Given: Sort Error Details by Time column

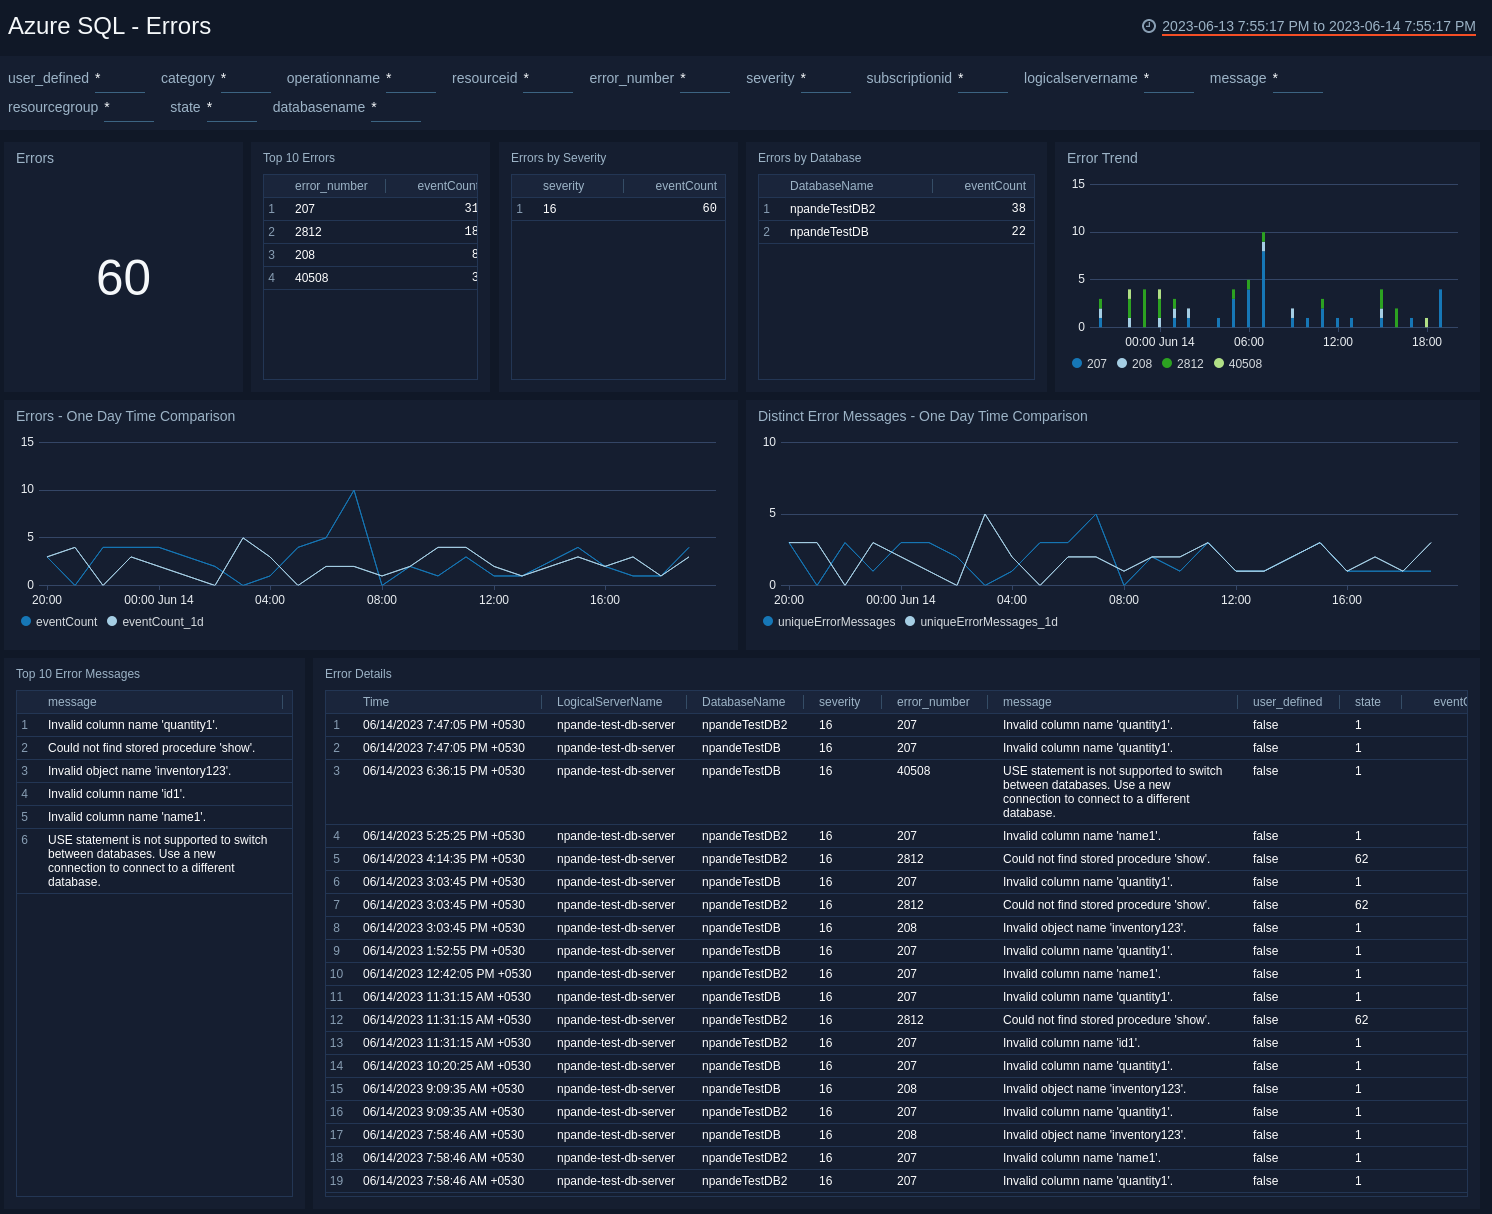Looking at the screenshot, I should coord(376,702).
